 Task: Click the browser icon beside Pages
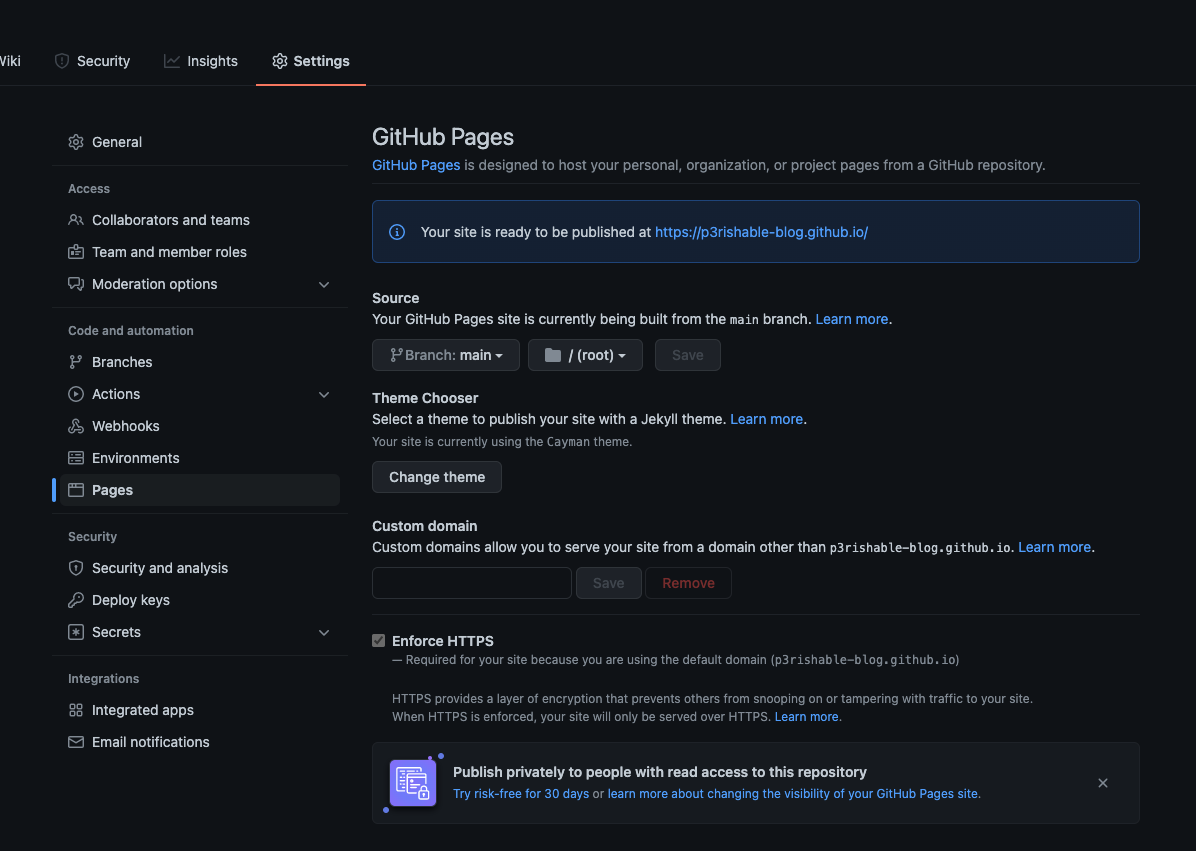click(76, 490)
